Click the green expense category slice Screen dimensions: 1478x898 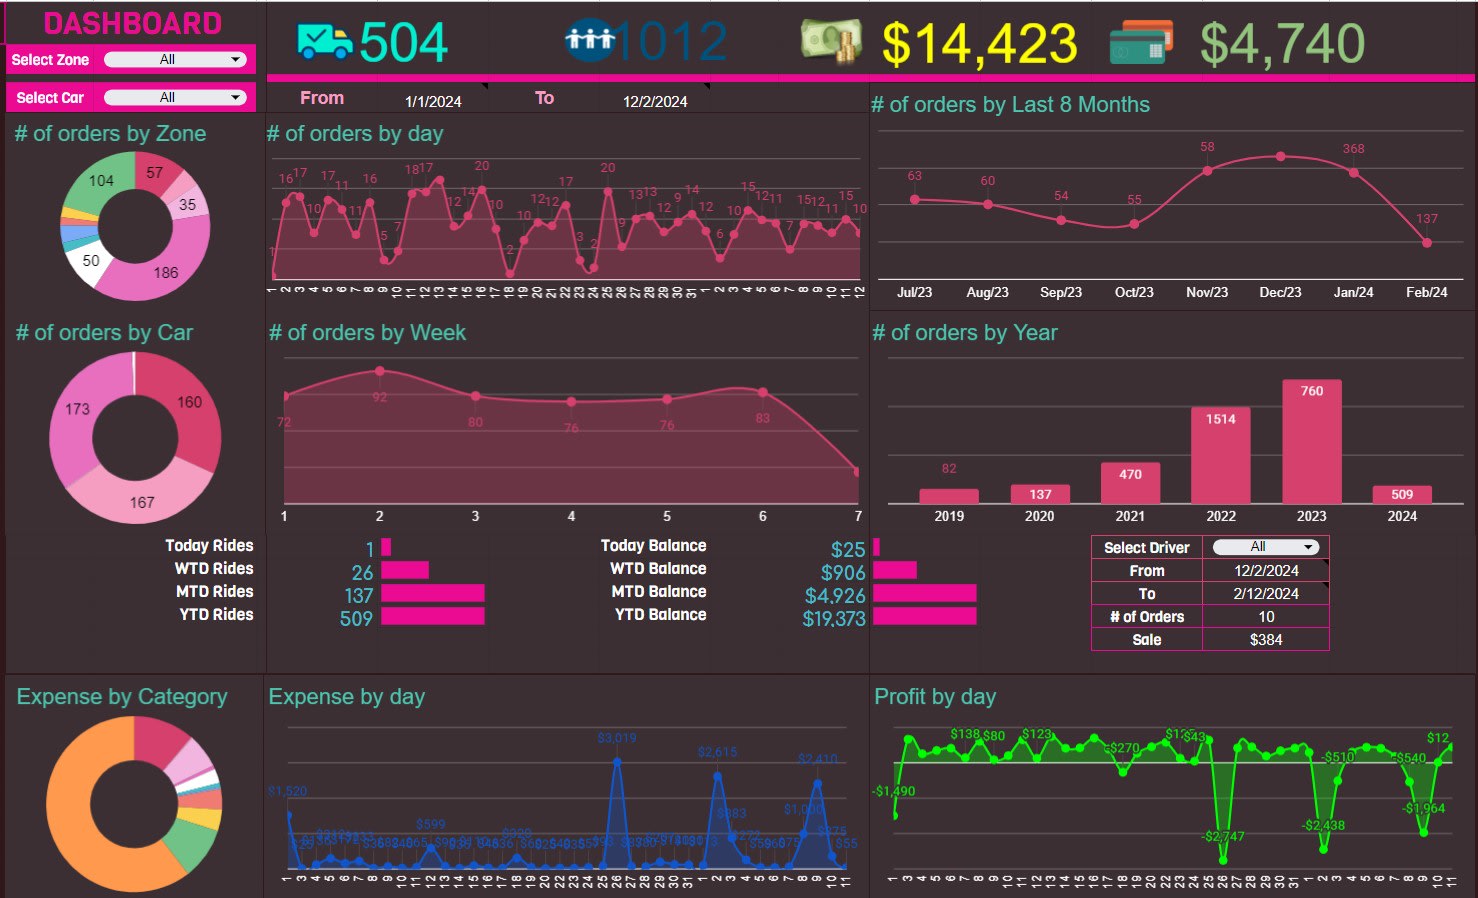point(193,847)
